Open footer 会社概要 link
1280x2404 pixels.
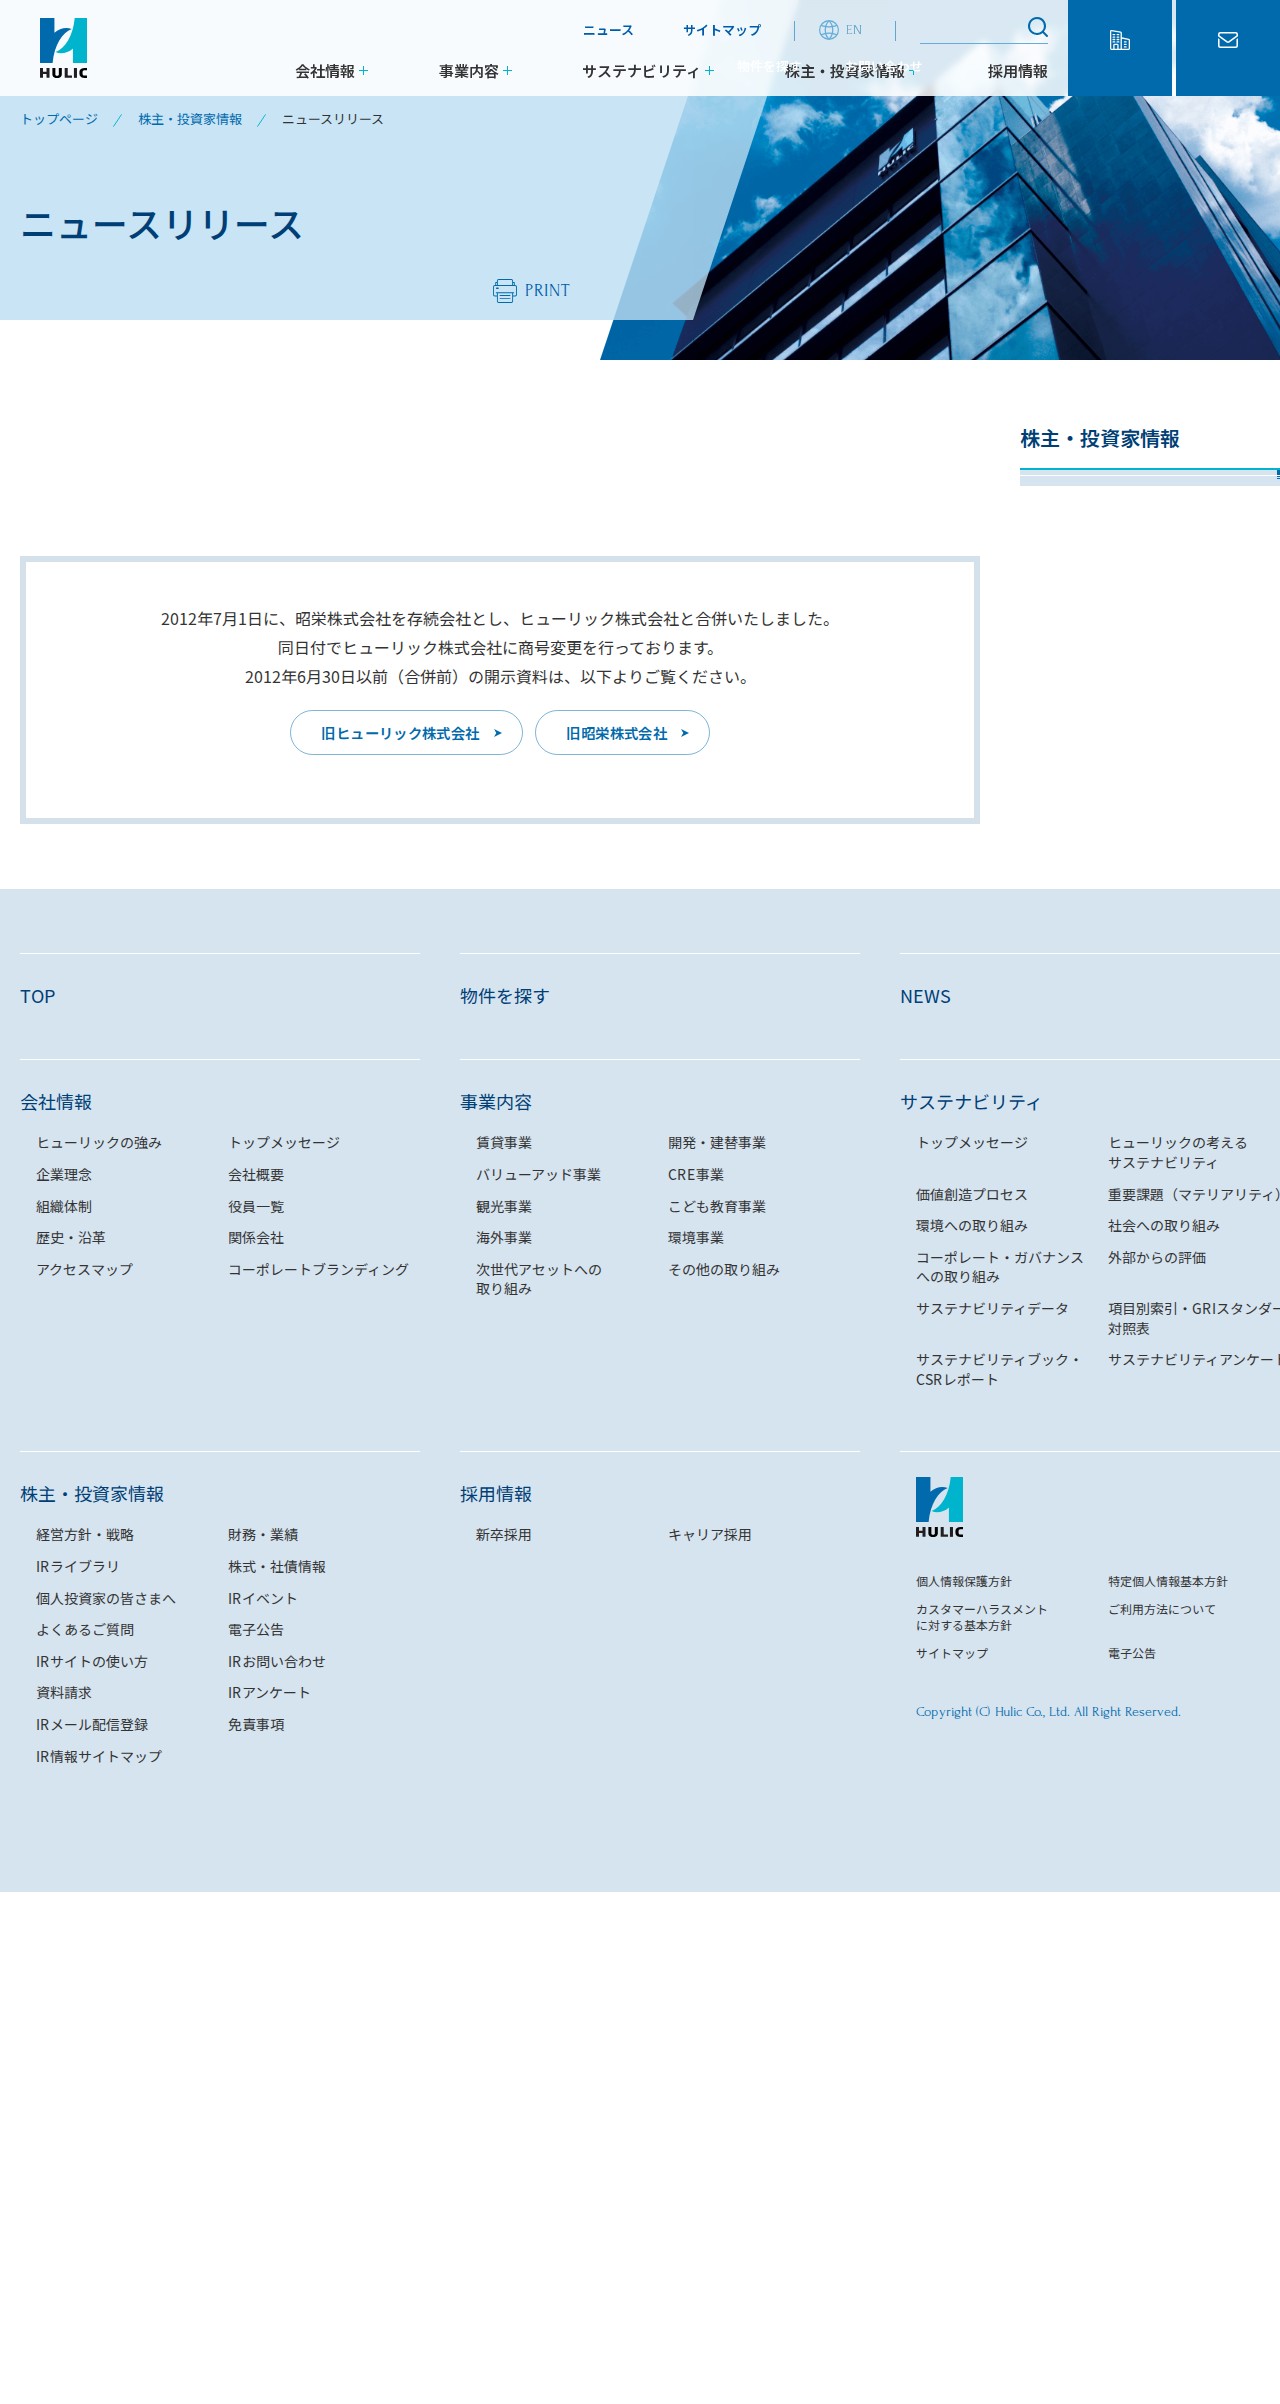[256, 1175]
